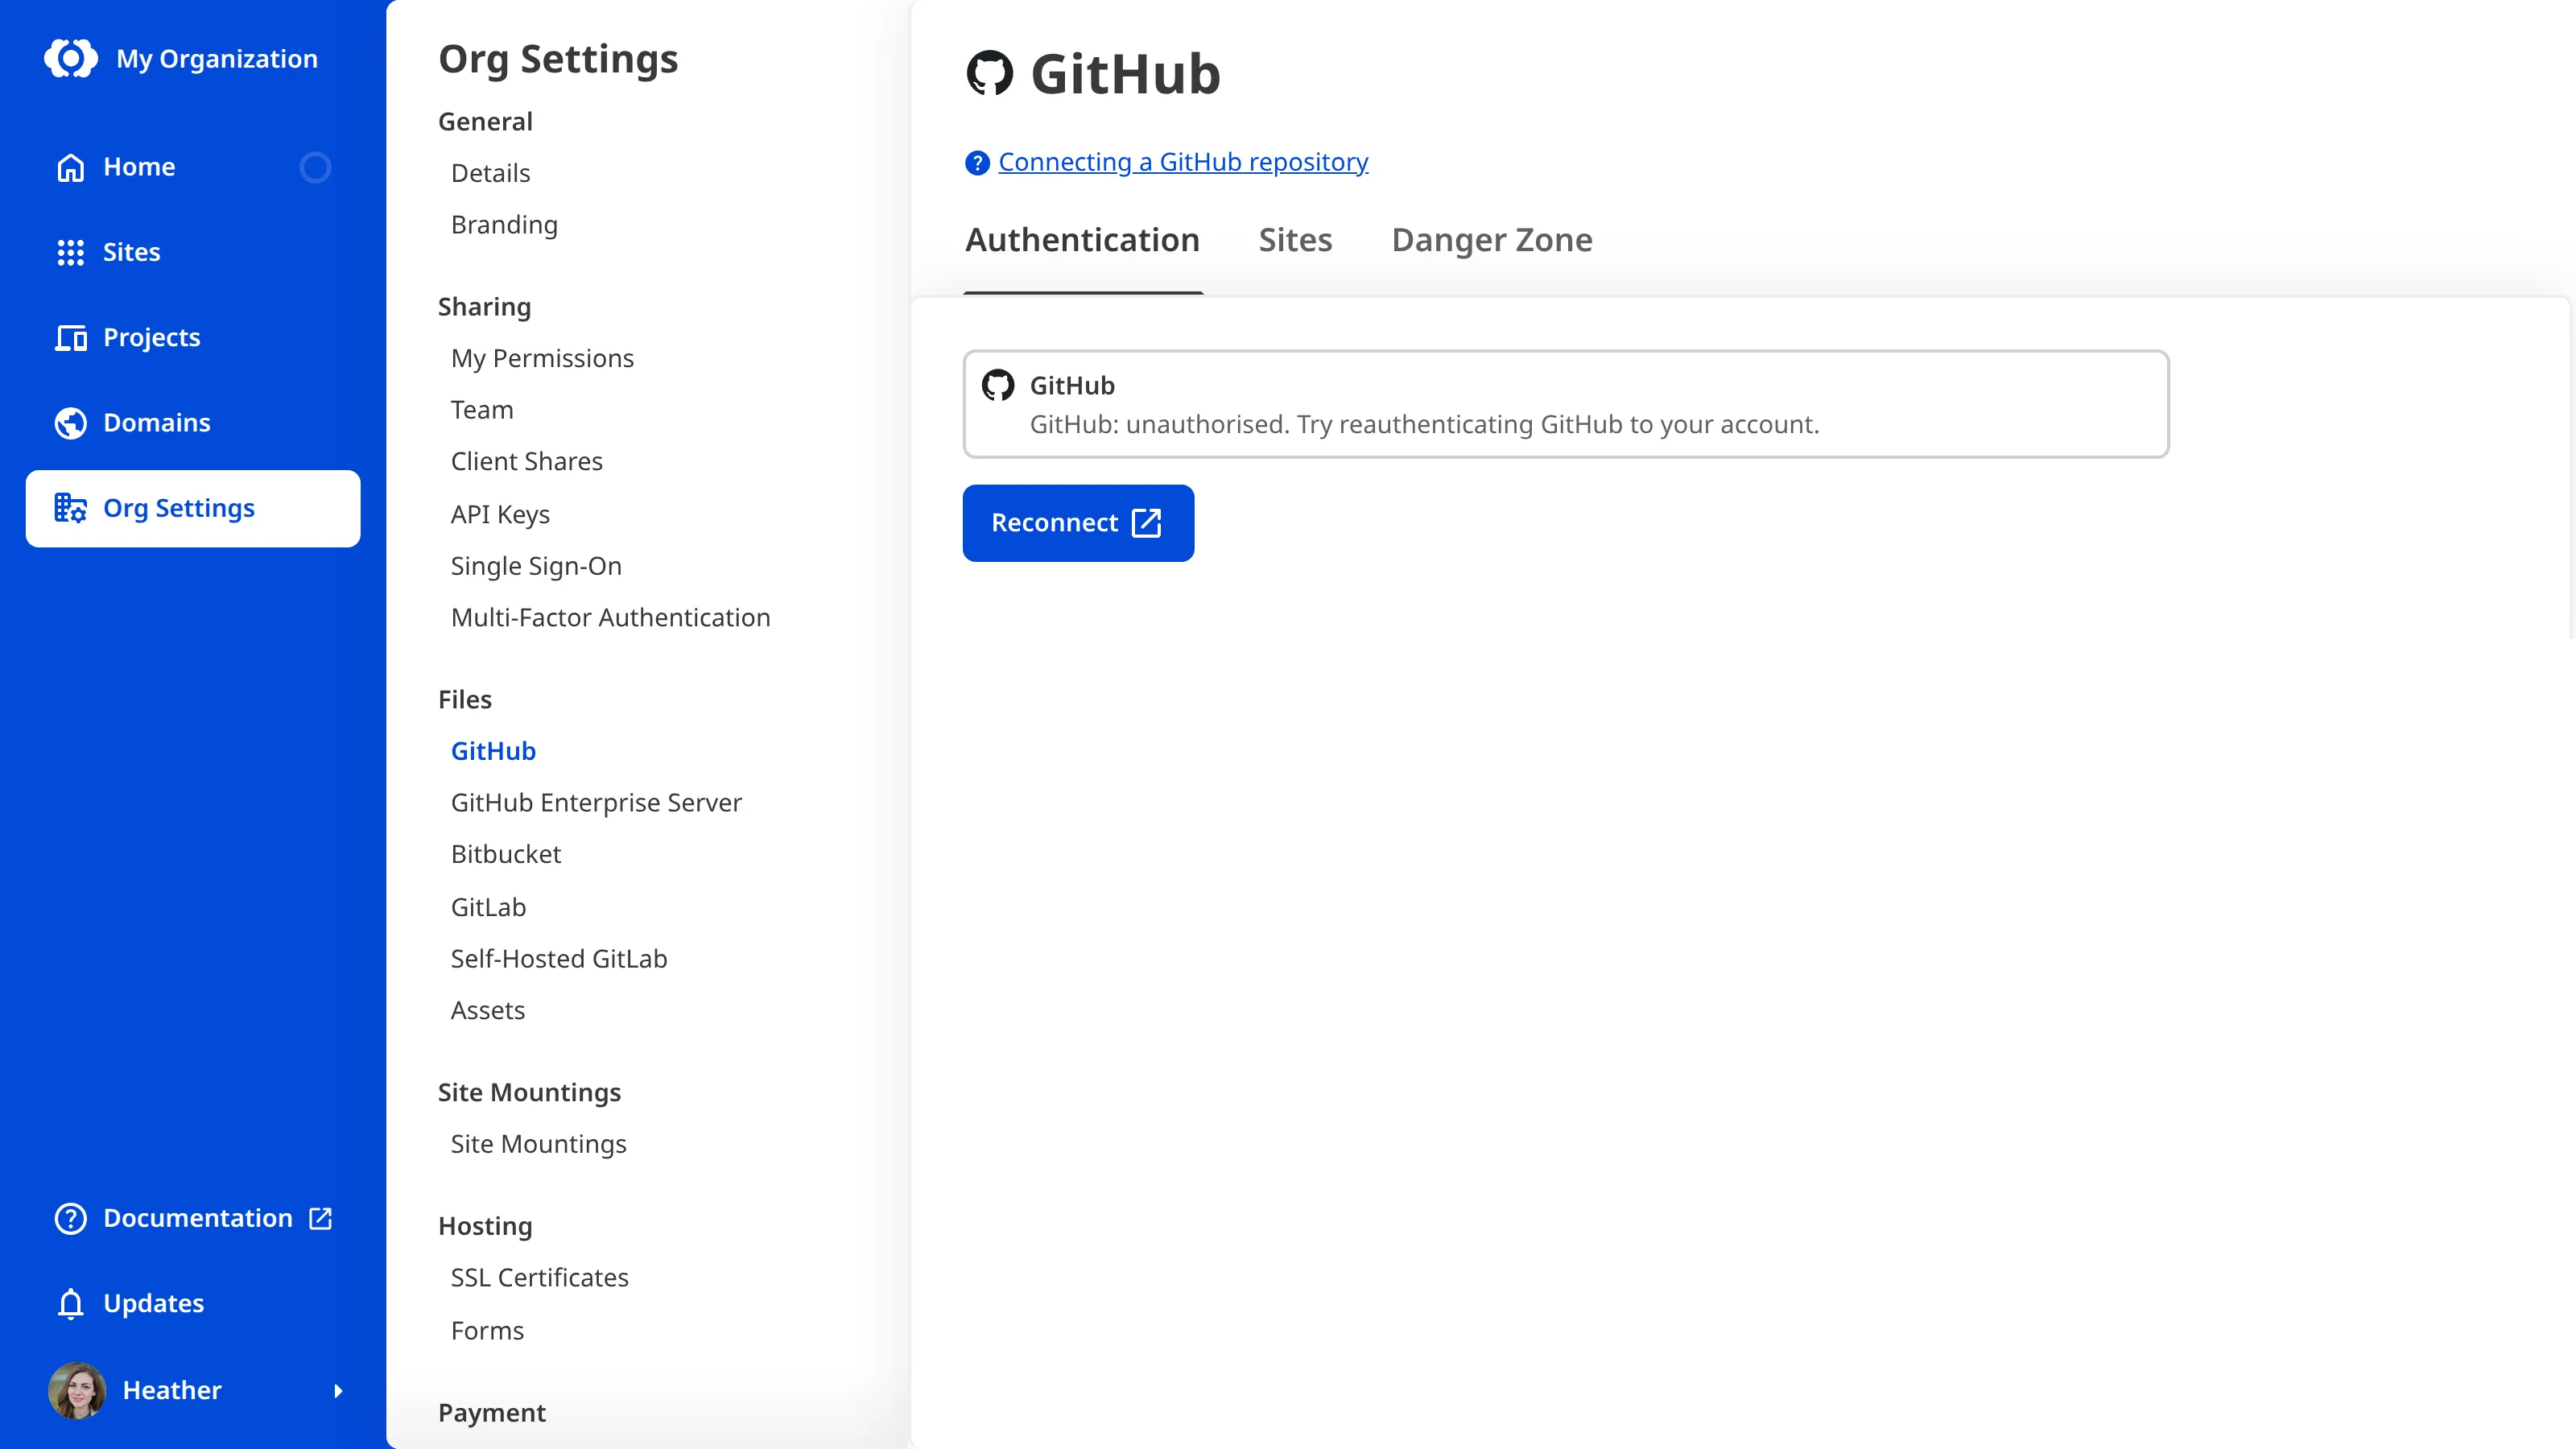Image resolution: width=2576 pixels, height=1449 pixels.
Task: Select GitHub under Files
Action: (x=494, y=751)
